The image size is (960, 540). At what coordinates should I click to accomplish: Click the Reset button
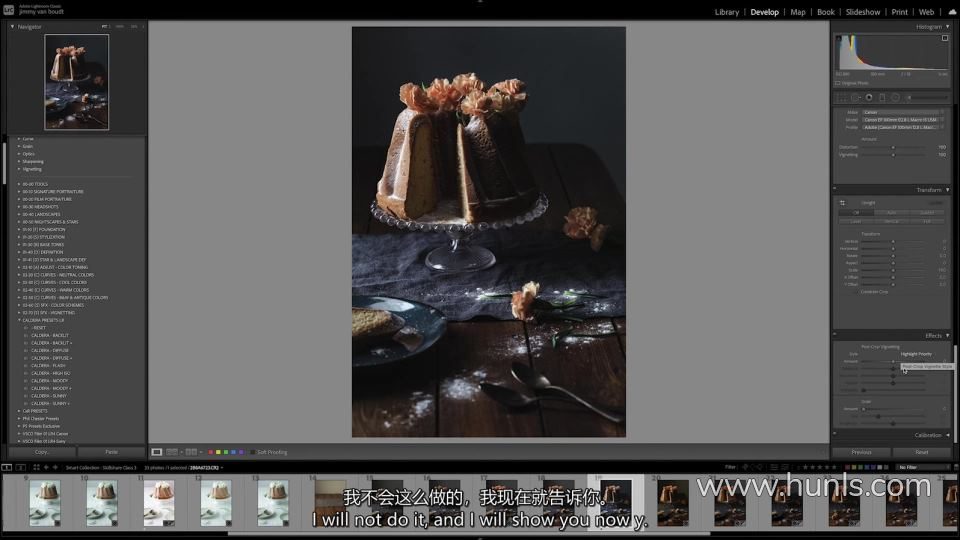click(921, 452)
